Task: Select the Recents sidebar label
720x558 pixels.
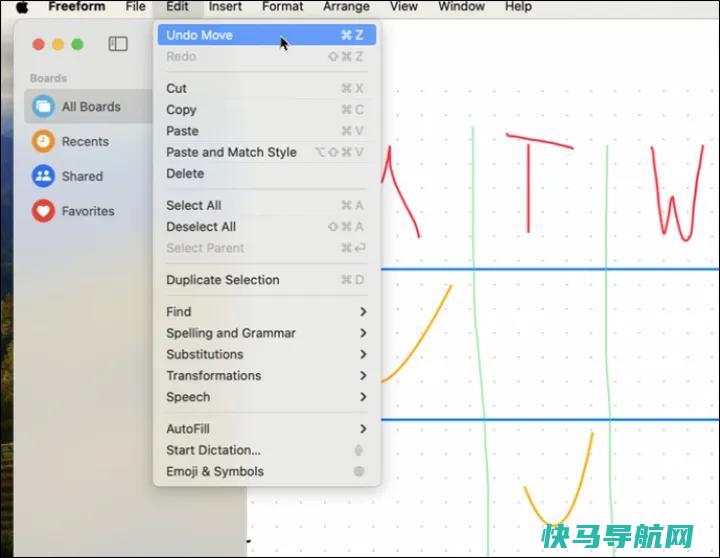Action: [85, 141]
